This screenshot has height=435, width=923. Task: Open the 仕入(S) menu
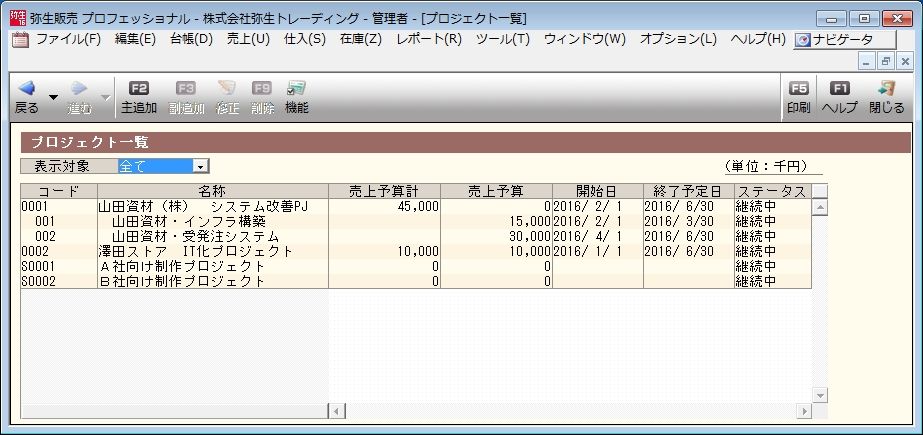tap(304, 39)
